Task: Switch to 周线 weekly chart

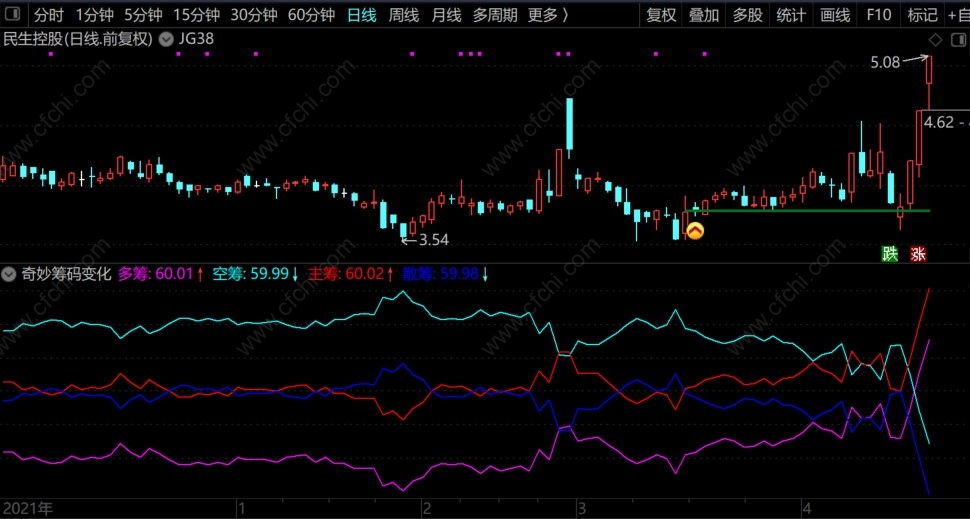Action: 404,15
